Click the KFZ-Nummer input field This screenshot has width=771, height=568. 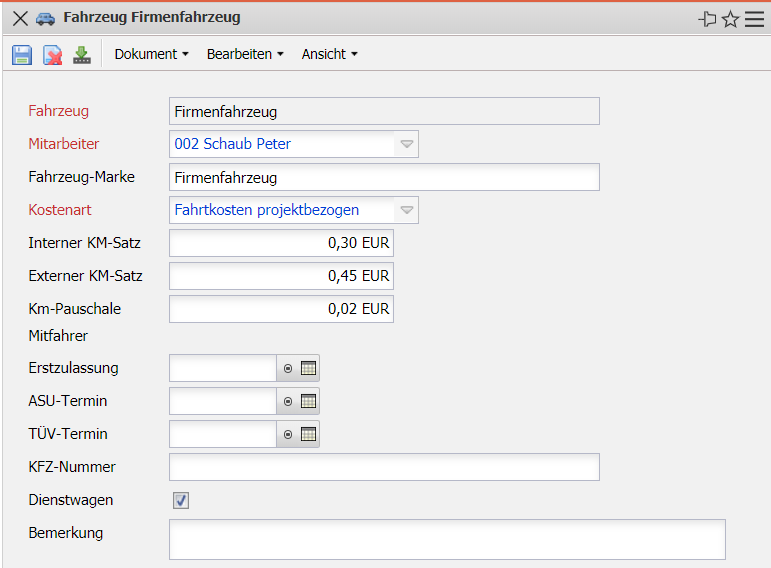pos(384,467)
